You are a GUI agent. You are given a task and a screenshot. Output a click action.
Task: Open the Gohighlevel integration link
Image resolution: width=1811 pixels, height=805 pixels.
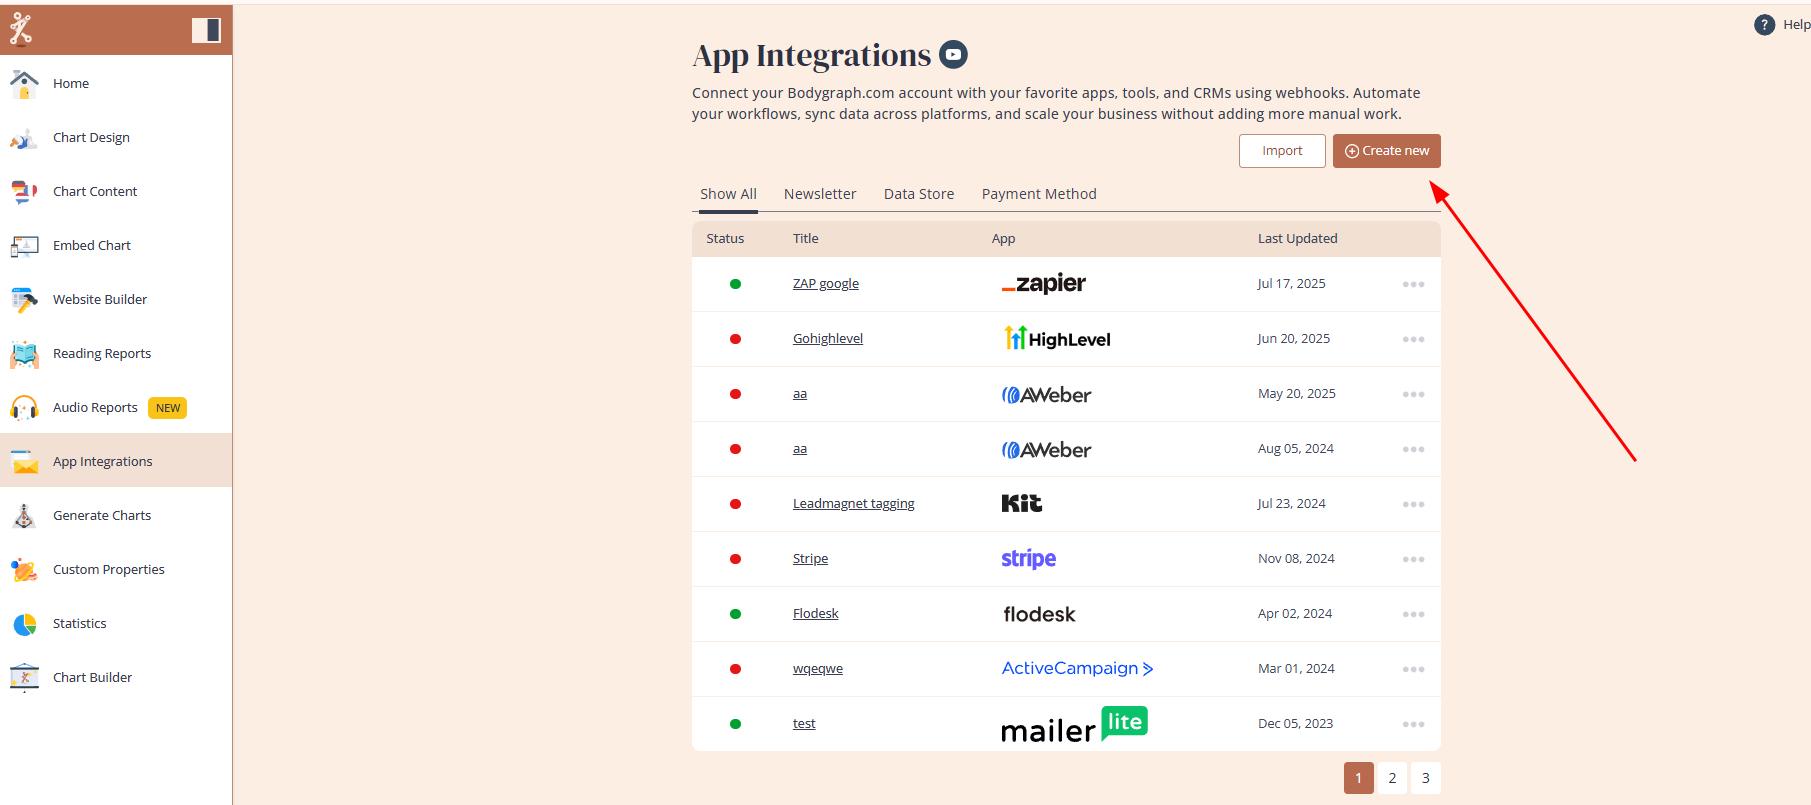click(828, 339)
